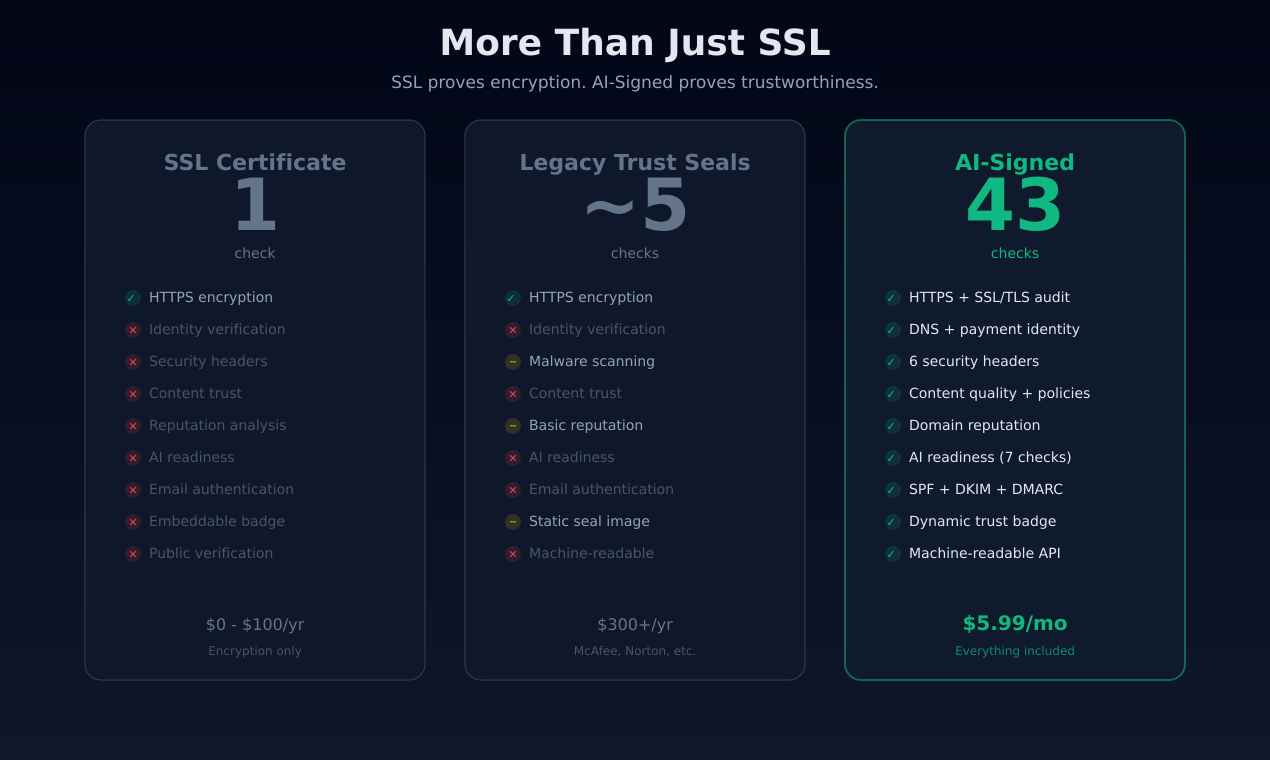Viewport: 1270px width, 760px height.
Task: Click the check icon beside 6 security headers
Action: 893,362
